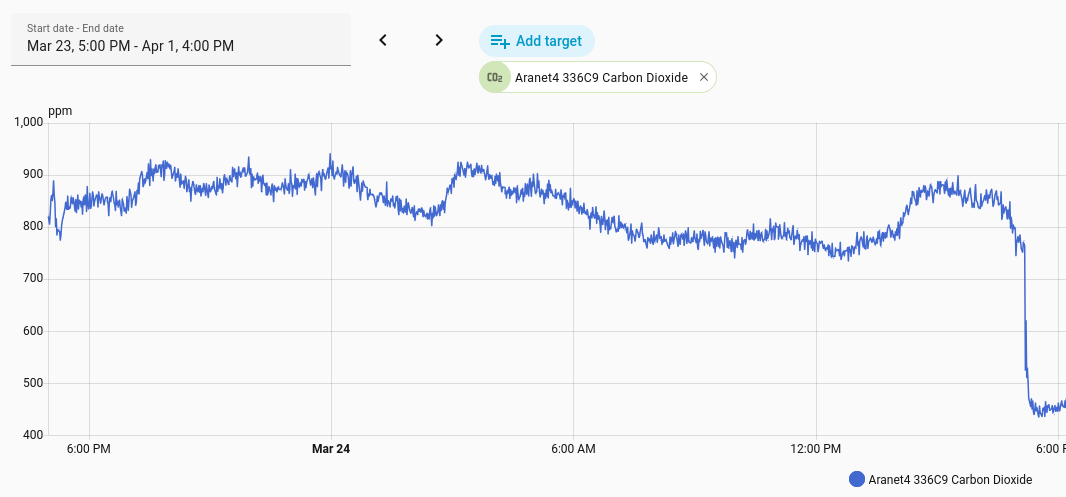Advance to the next date range
1066x497 pixels.
438,40
